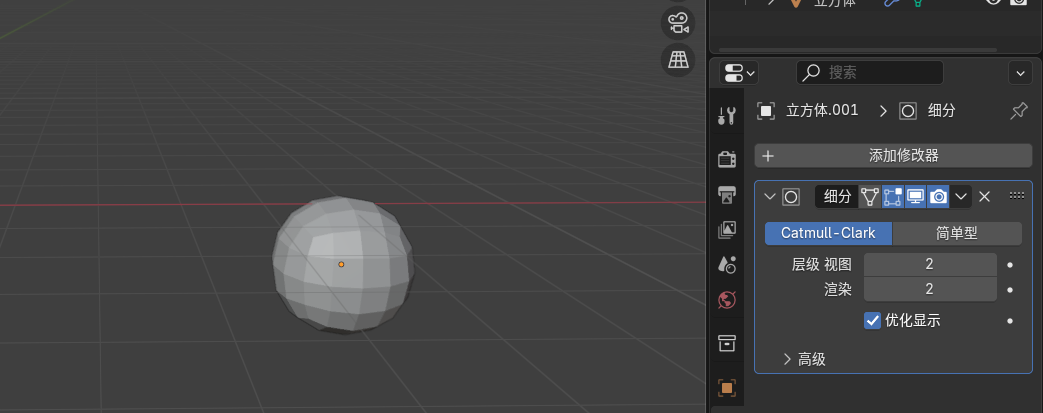Open the Output properties tab
This screenshot has width=1043, height=413.
click(x=727, y=193)
